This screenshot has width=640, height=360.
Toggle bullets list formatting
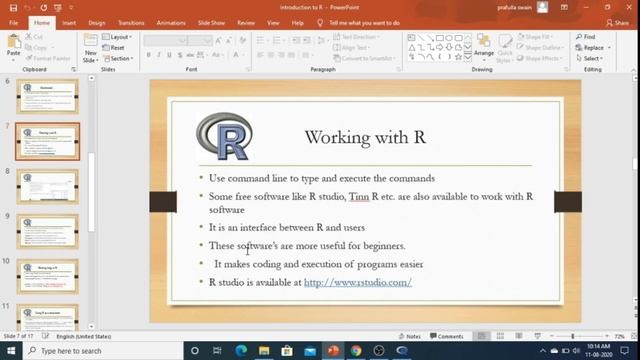point(261,40)
